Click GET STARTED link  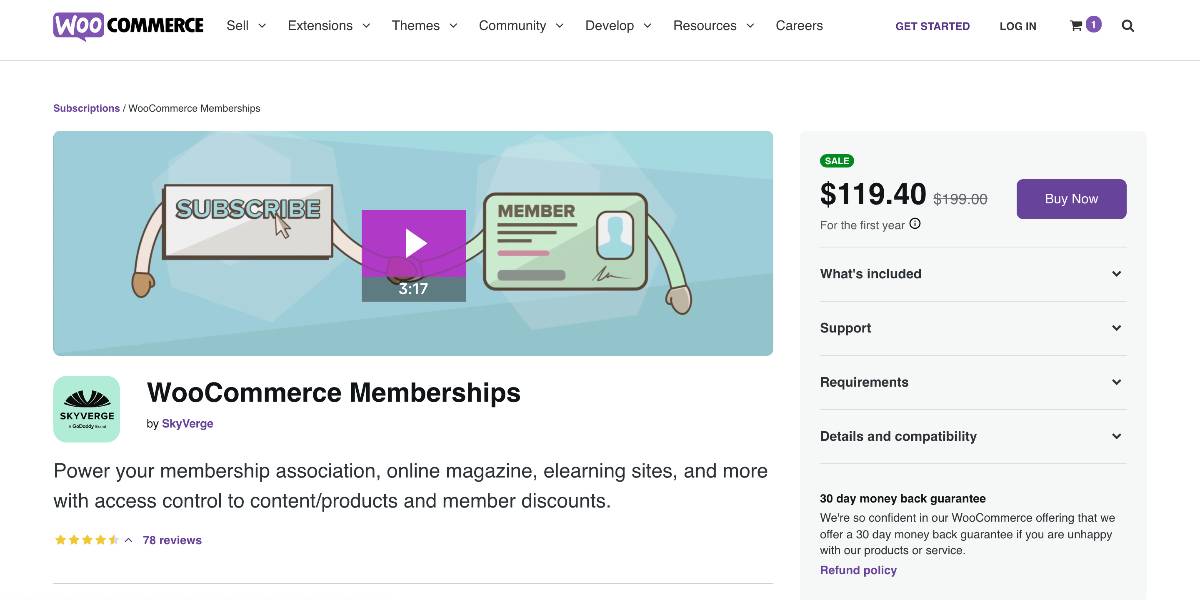932,26
